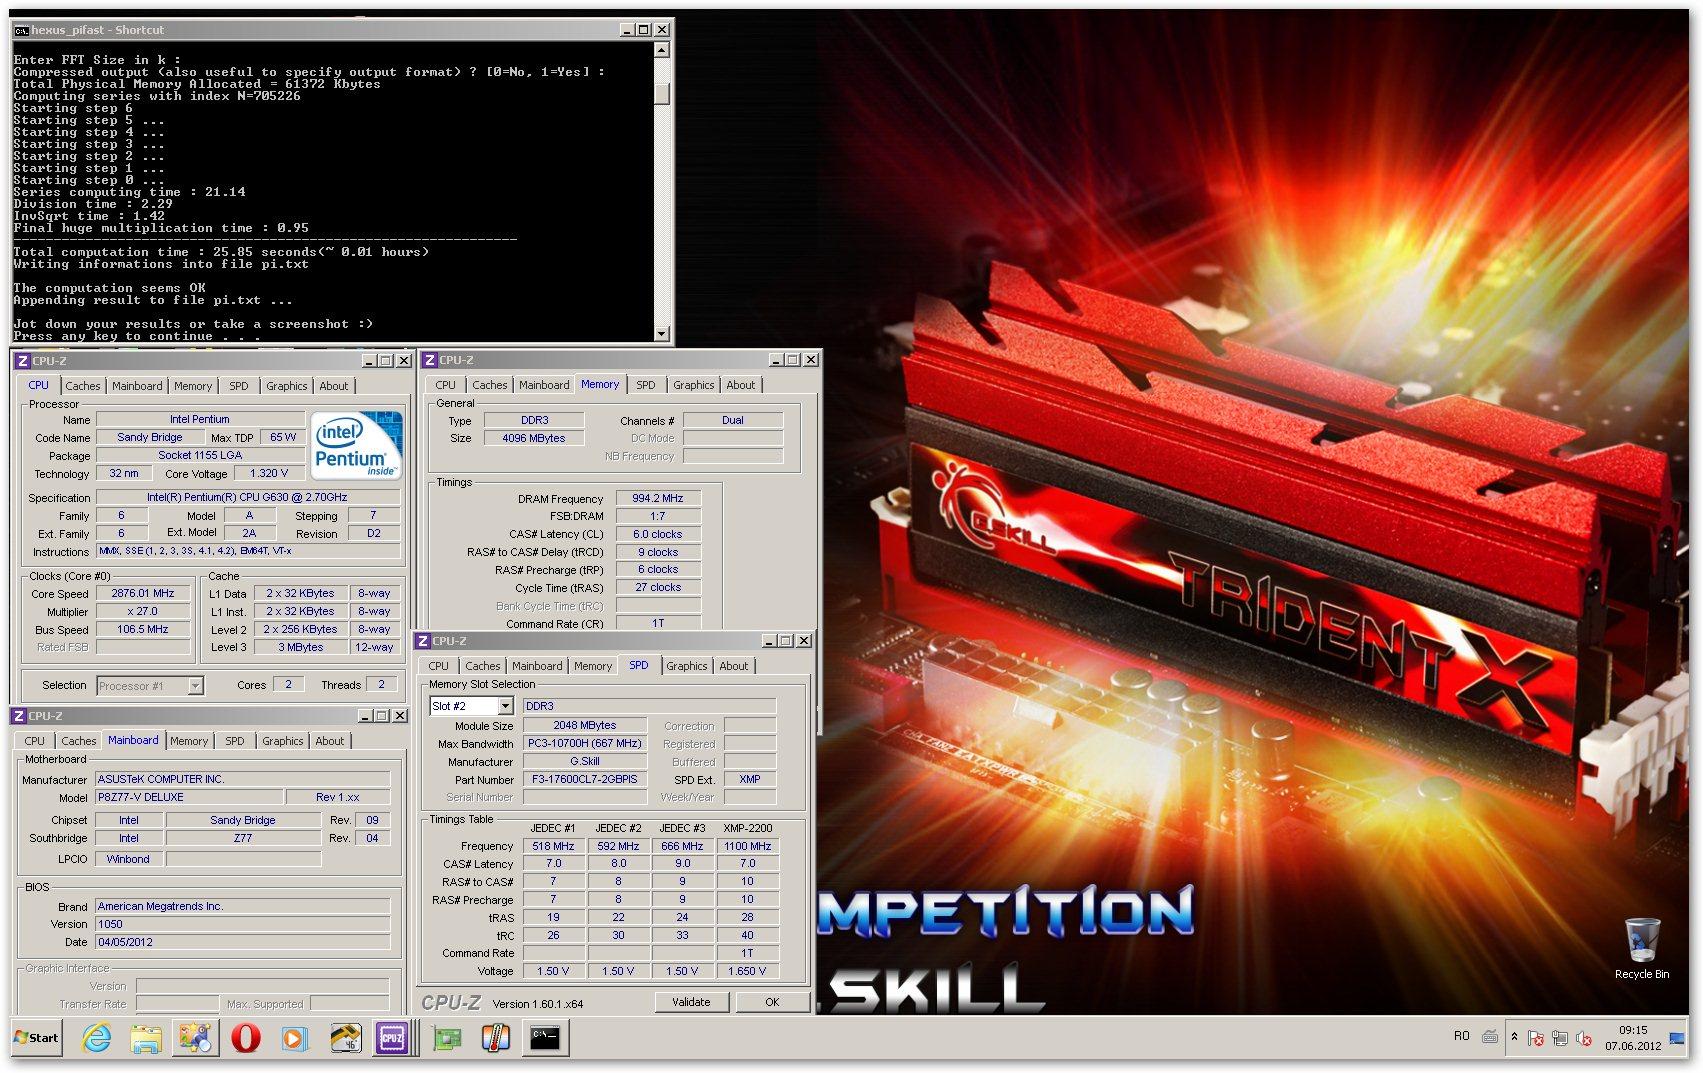Click the Specification field Intel Pentium G630
This screenshot has width=1703, height=1073.
tap(247, 497)
